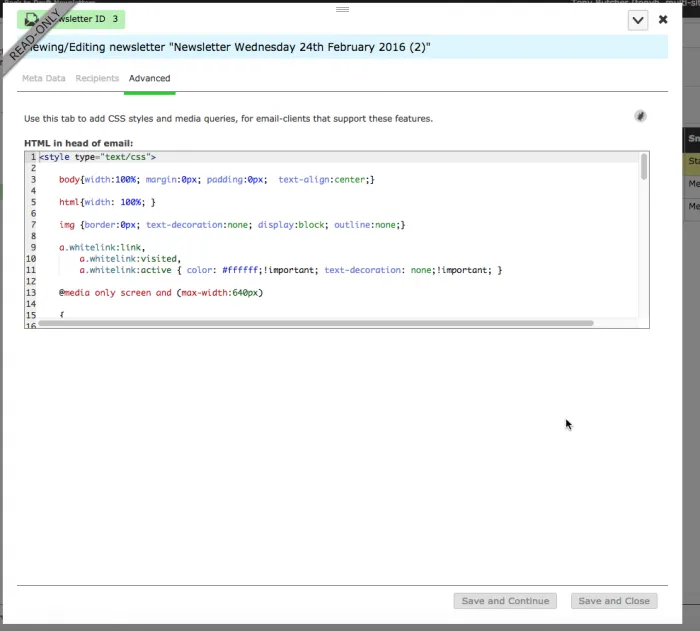Image resolution: width=700 pixels, height=631 pixels.
Task: Click the code editor horizontal scrollbar
Action: tap(316, 323)
